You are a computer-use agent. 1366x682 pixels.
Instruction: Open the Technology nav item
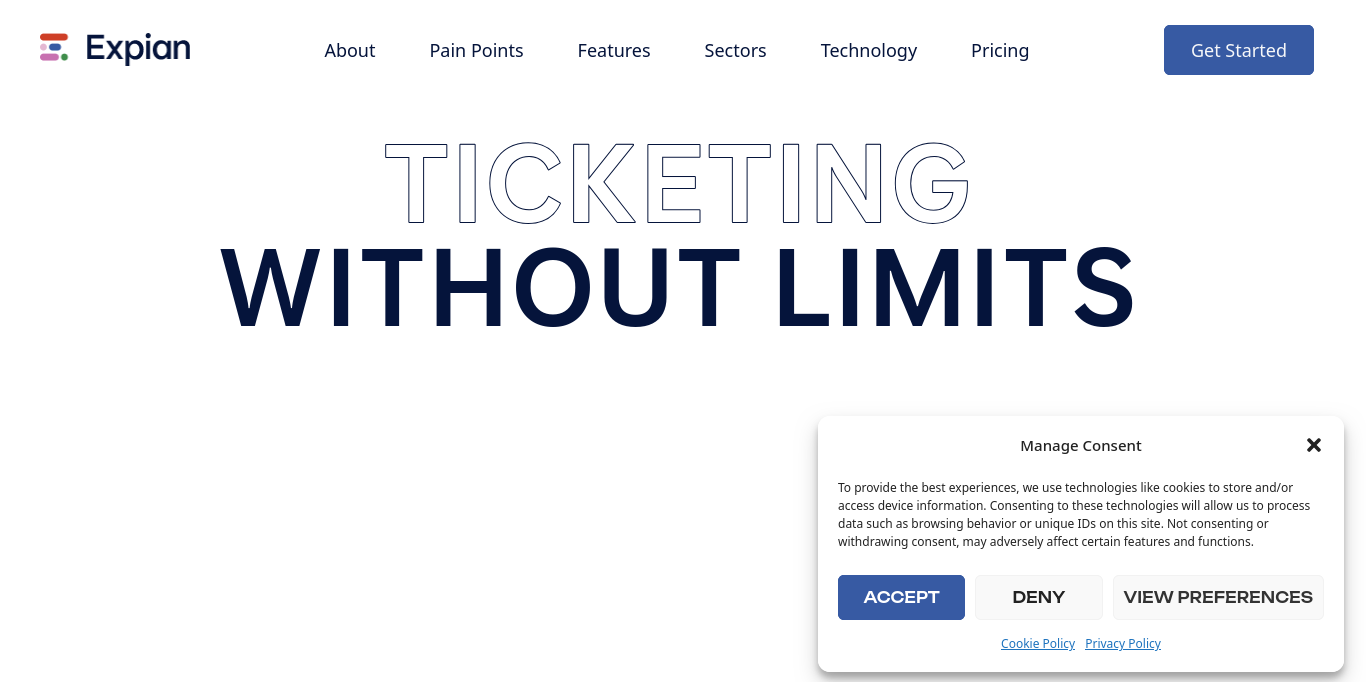(869, 50)
